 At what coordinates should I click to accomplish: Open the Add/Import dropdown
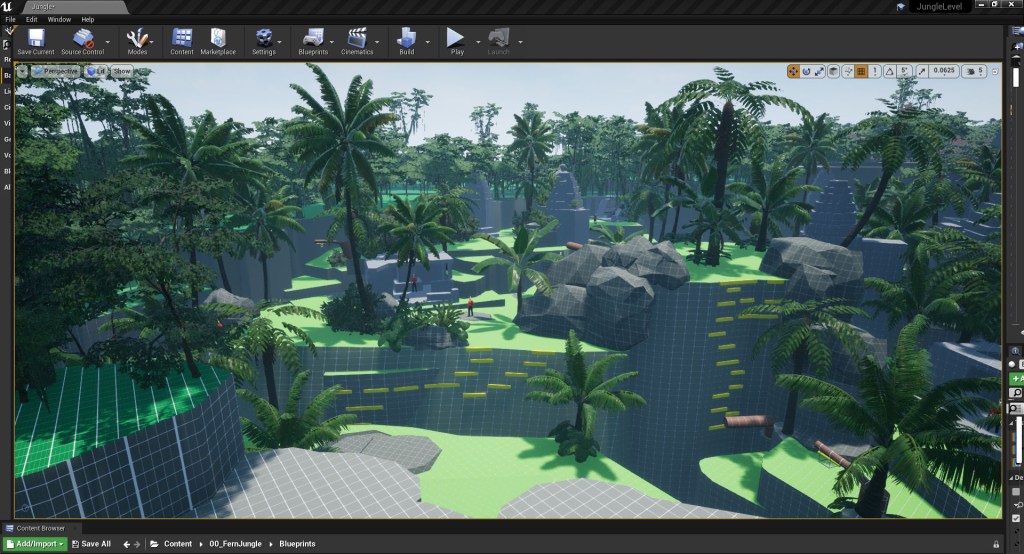(x=35, y=544)
